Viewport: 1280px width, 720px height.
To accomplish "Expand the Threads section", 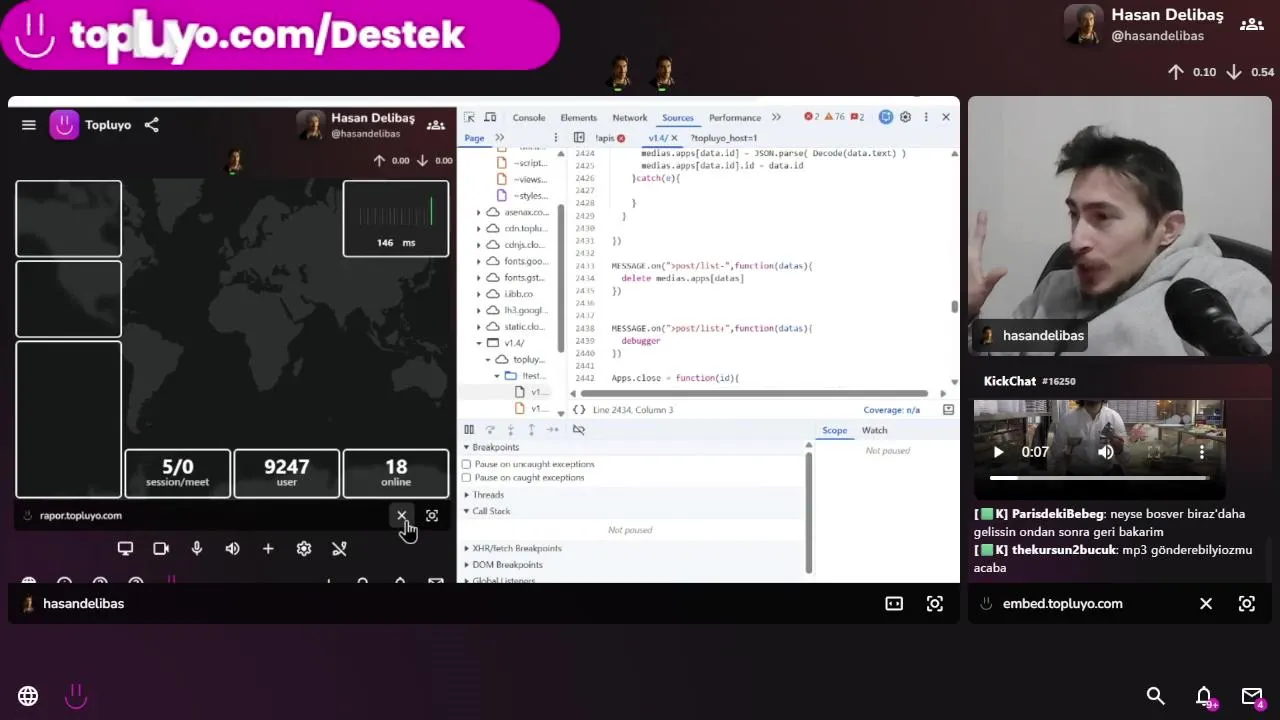I will click(x=466, y=495).
